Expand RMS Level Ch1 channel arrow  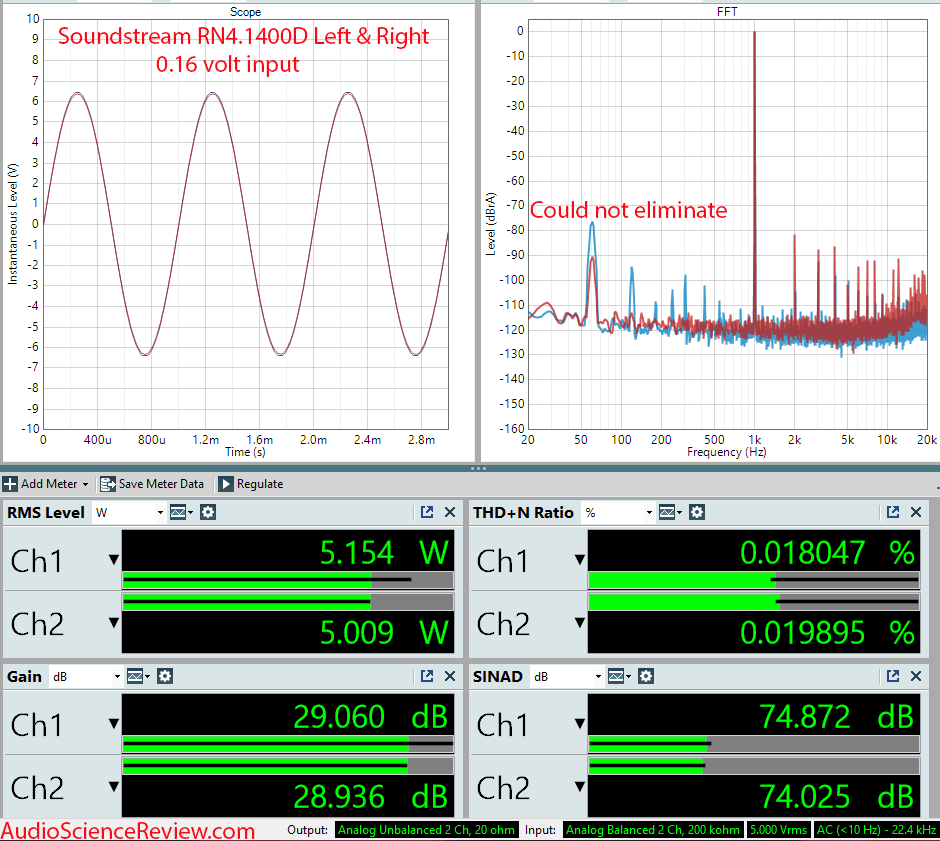(x=114, y=560)
